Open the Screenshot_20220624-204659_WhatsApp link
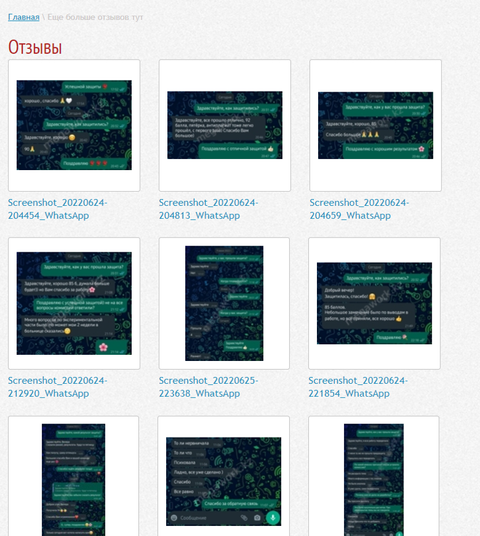480x536 pixels. click(359, 209)
